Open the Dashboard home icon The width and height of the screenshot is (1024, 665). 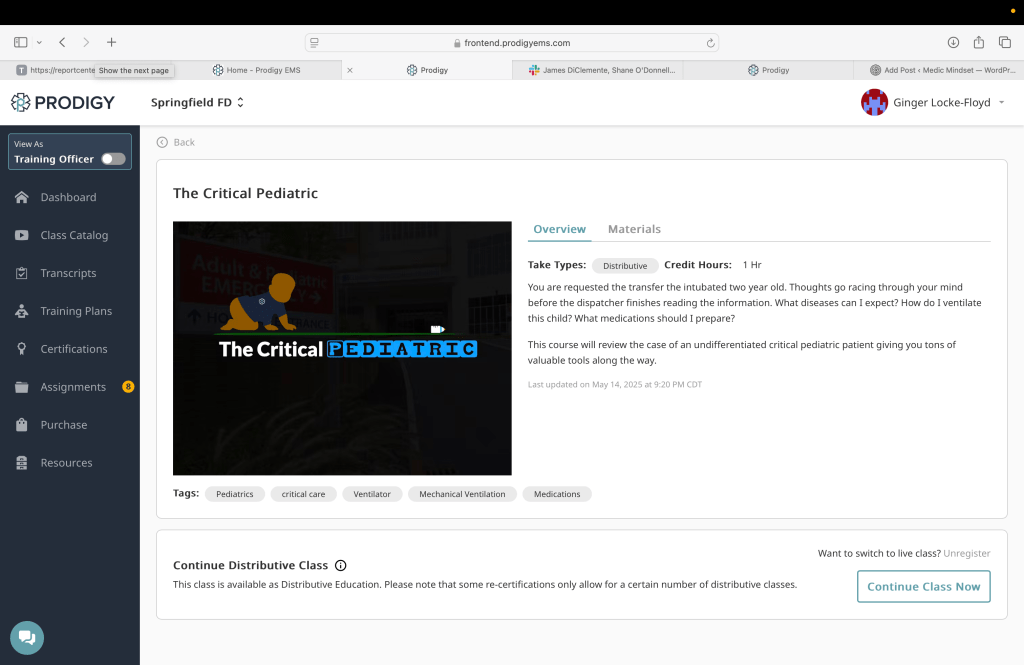click(x=22, y=197)
